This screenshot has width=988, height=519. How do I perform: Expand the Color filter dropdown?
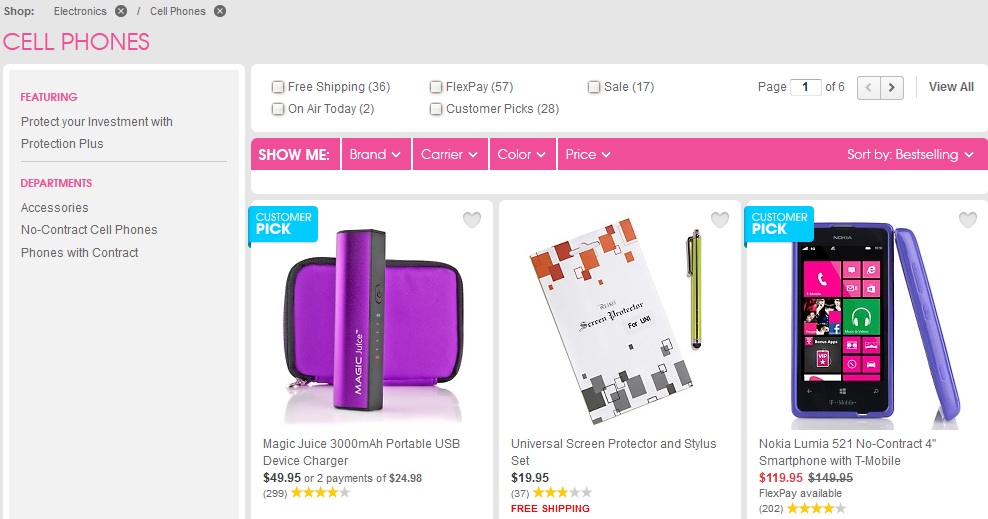(522, 154)
